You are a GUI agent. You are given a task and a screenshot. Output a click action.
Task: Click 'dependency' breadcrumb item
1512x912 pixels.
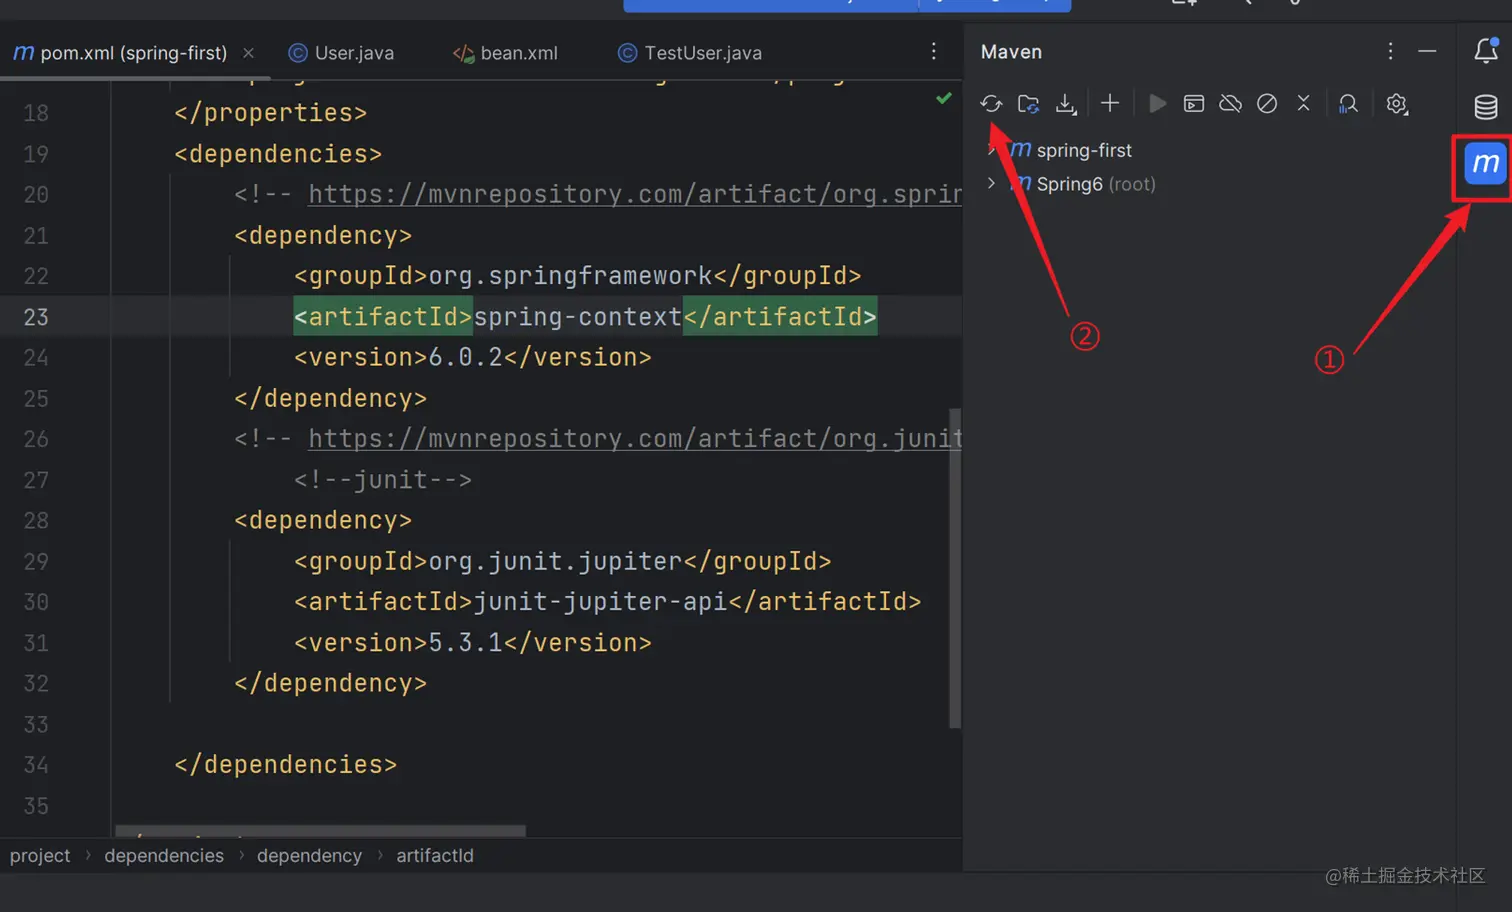point(309,856)
